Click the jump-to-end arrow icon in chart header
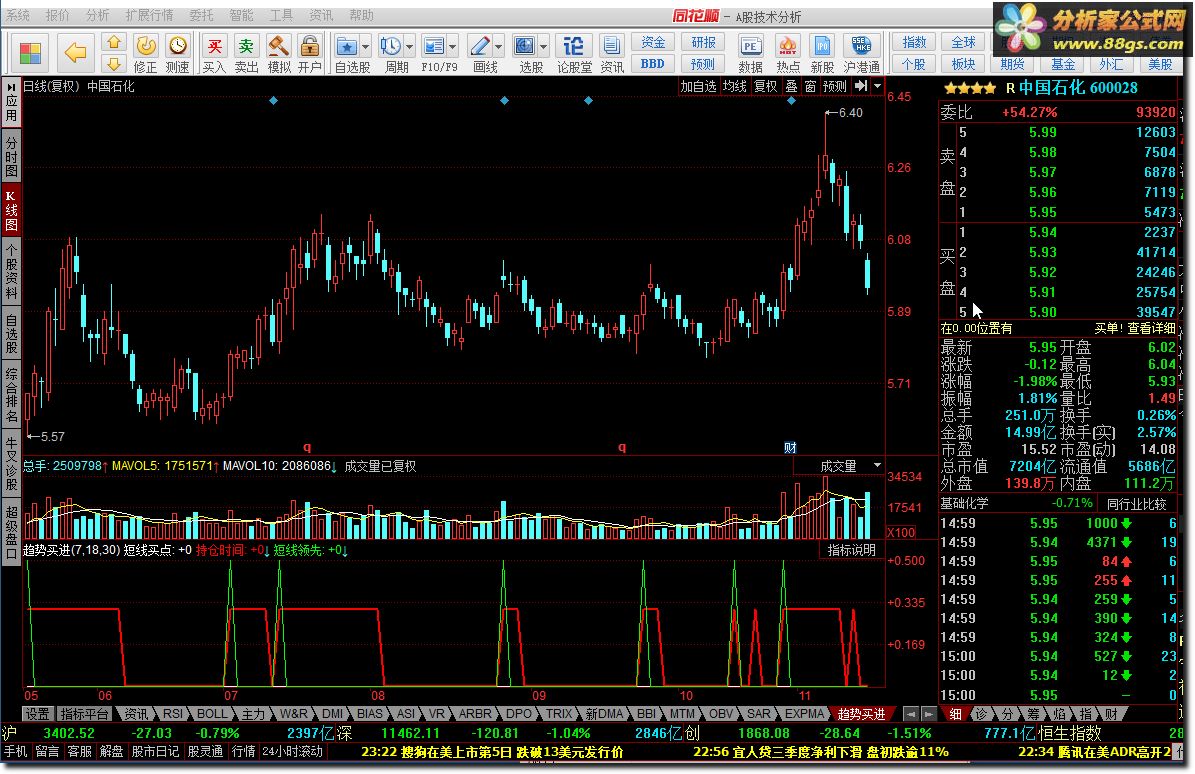Viewport: 1195px width, 774px height. coord(860,86)
